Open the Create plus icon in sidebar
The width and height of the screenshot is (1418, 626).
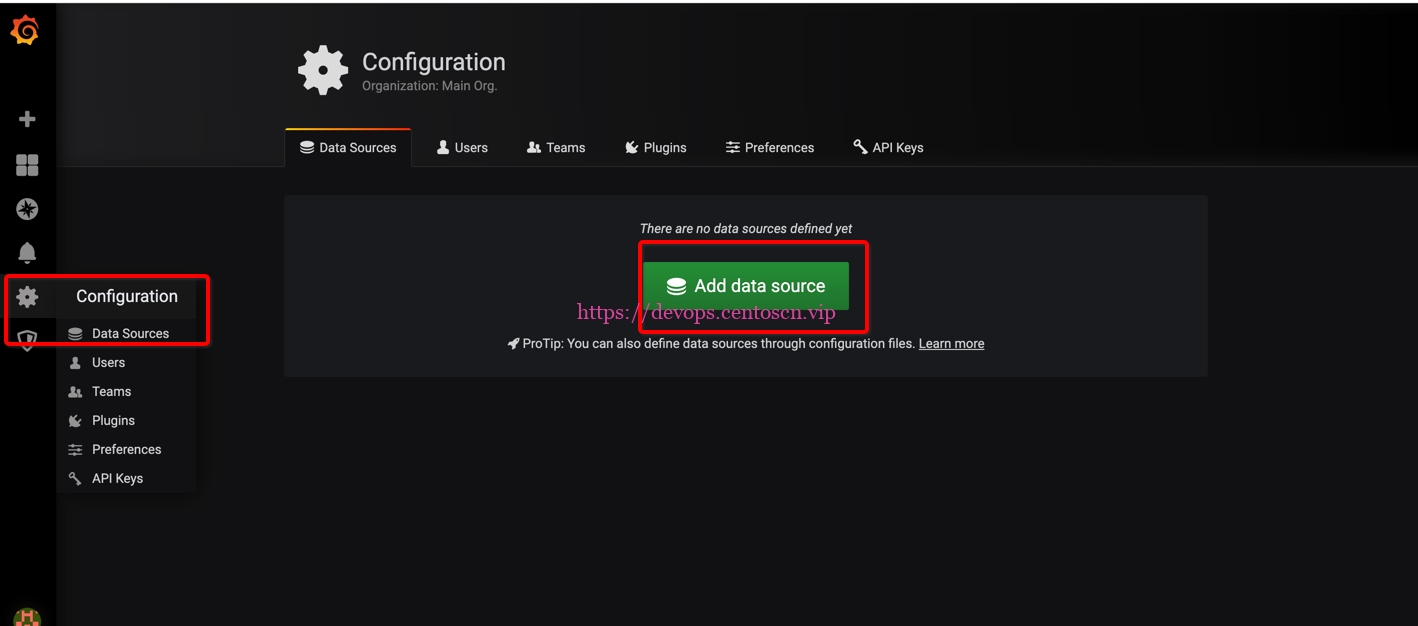click(x=27, y=119)
